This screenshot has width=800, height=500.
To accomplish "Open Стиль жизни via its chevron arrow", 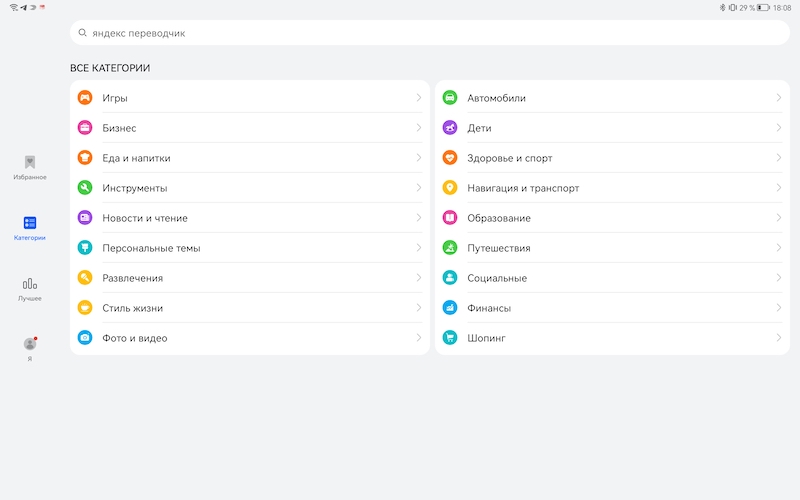I will point(419,308).
